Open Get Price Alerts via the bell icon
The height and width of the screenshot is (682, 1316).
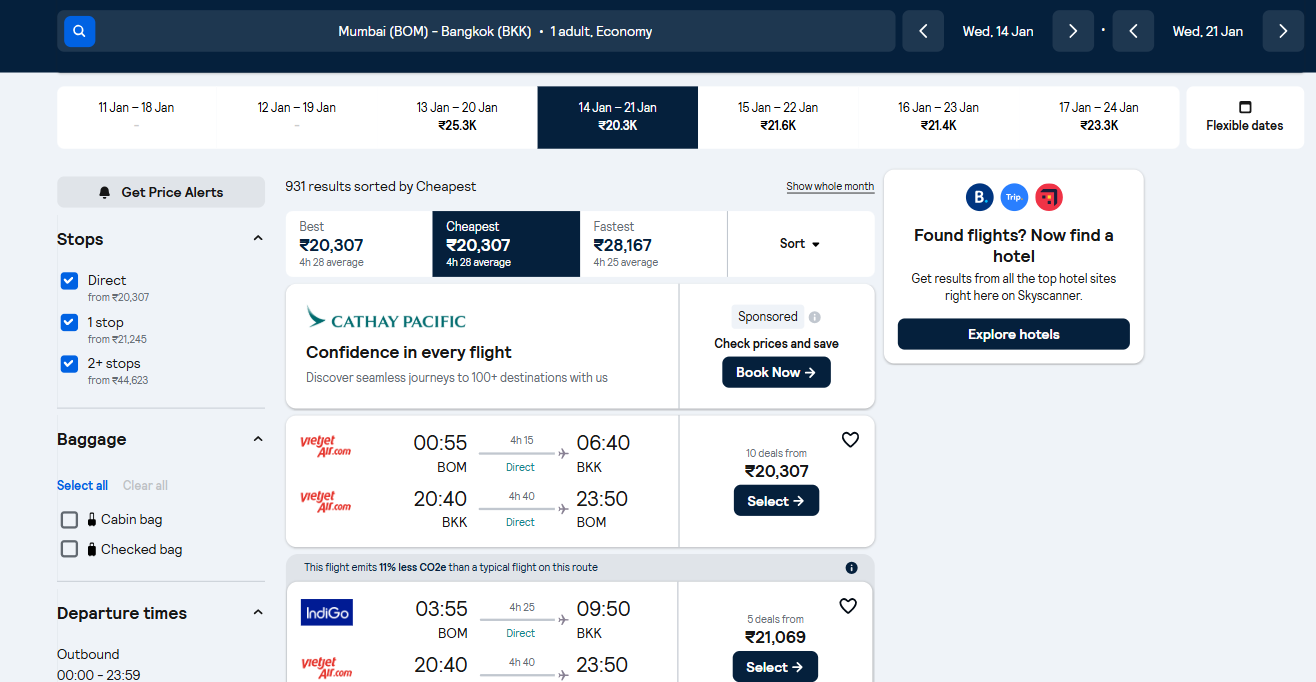[104, 191]
